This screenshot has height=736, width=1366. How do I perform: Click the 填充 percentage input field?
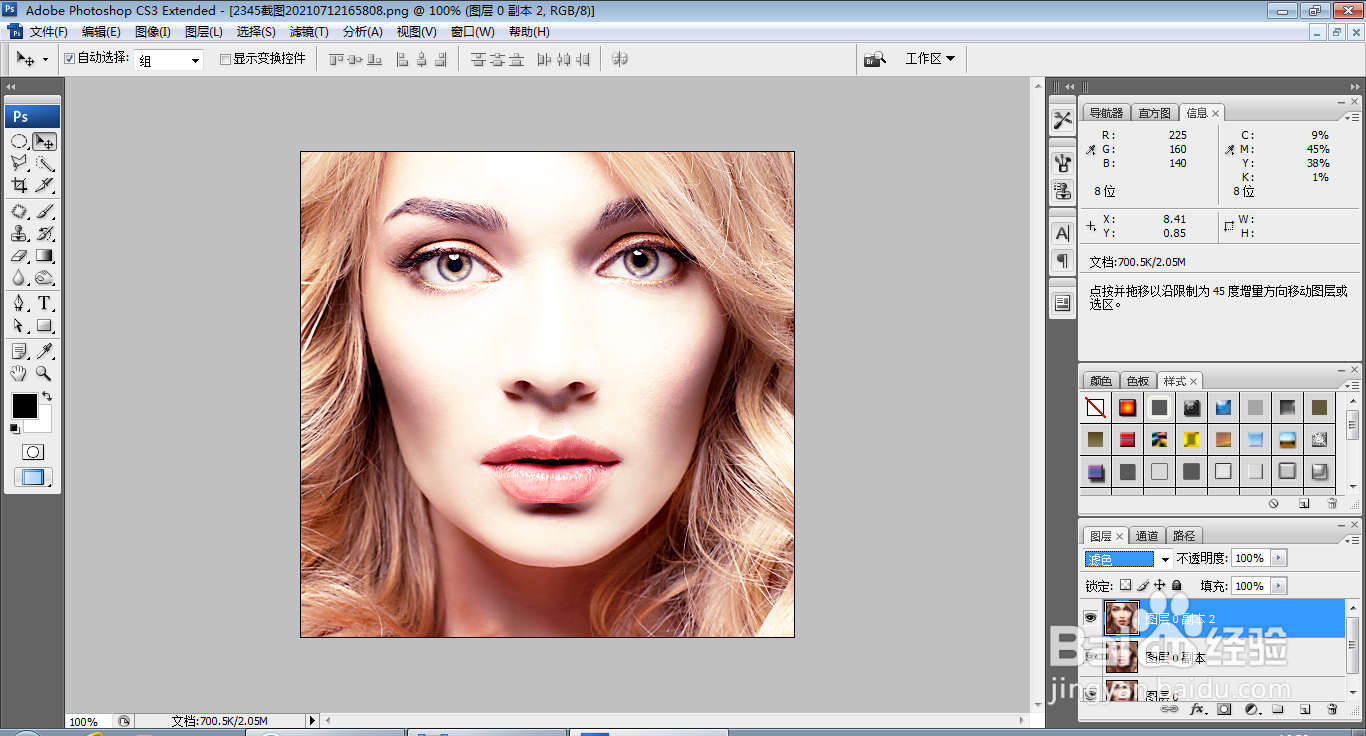tap(1249, 586)
